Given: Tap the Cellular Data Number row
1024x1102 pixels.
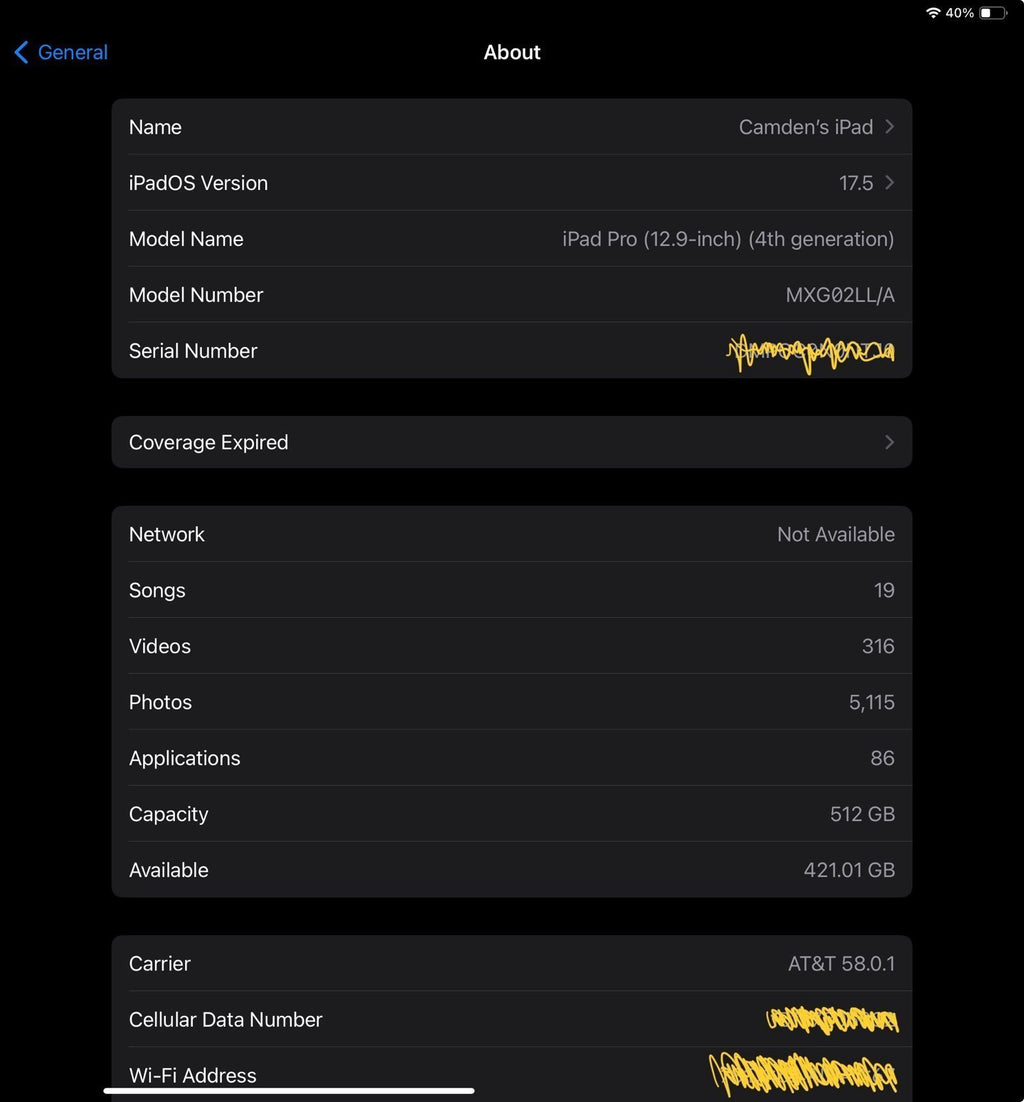Looking at the screenshot, I should (x=512, y=1019).
